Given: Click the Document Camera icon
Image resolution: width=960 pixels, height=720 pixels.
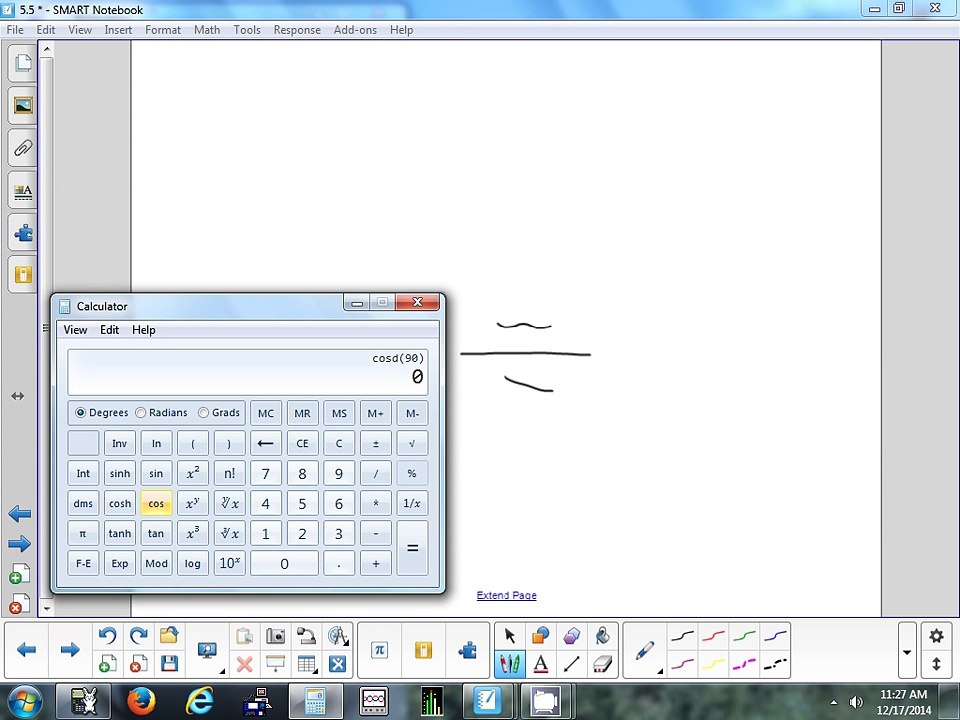Looking at the screenshot, I should point(306,636).
